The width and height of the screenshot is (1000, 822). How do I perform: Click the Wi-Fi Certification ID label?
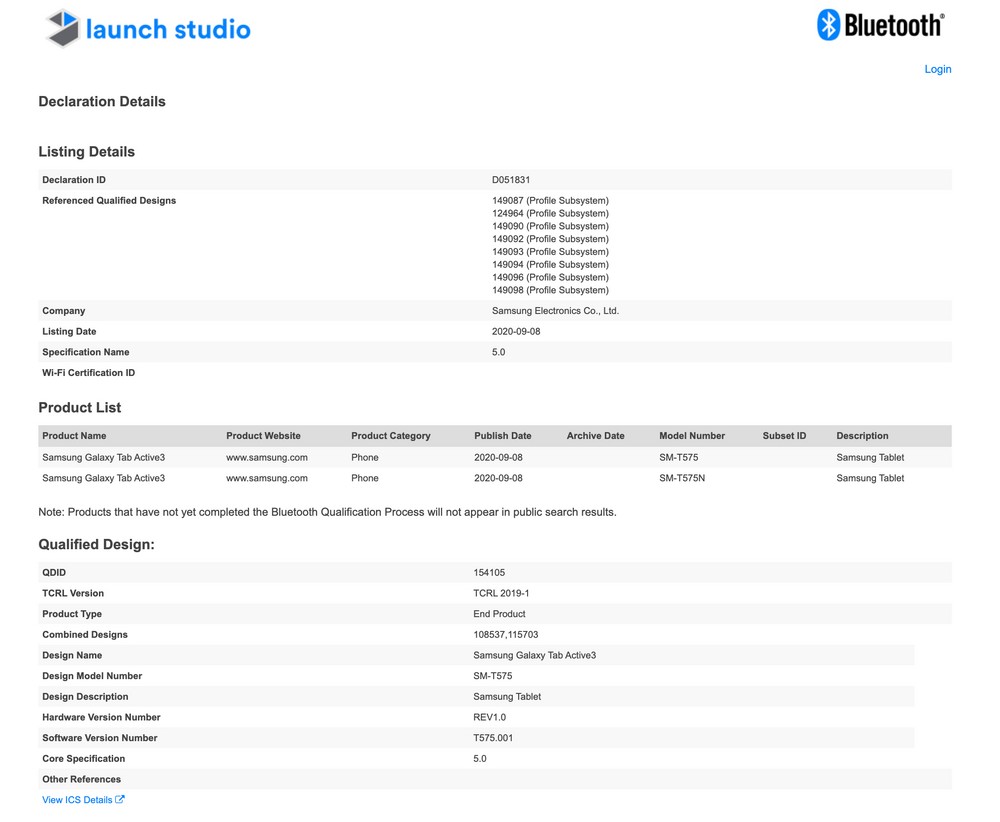tap(89, 372)
